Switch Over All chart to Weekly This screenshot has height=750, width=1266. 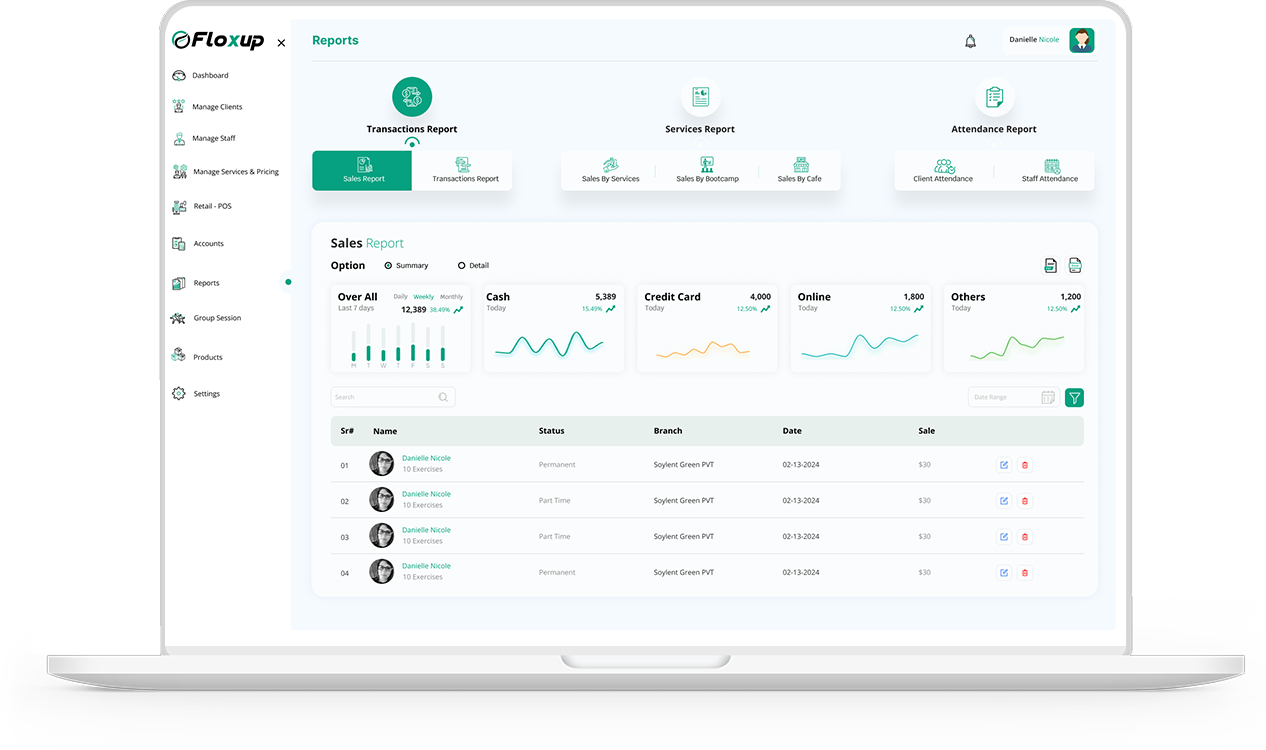(424, 297)
